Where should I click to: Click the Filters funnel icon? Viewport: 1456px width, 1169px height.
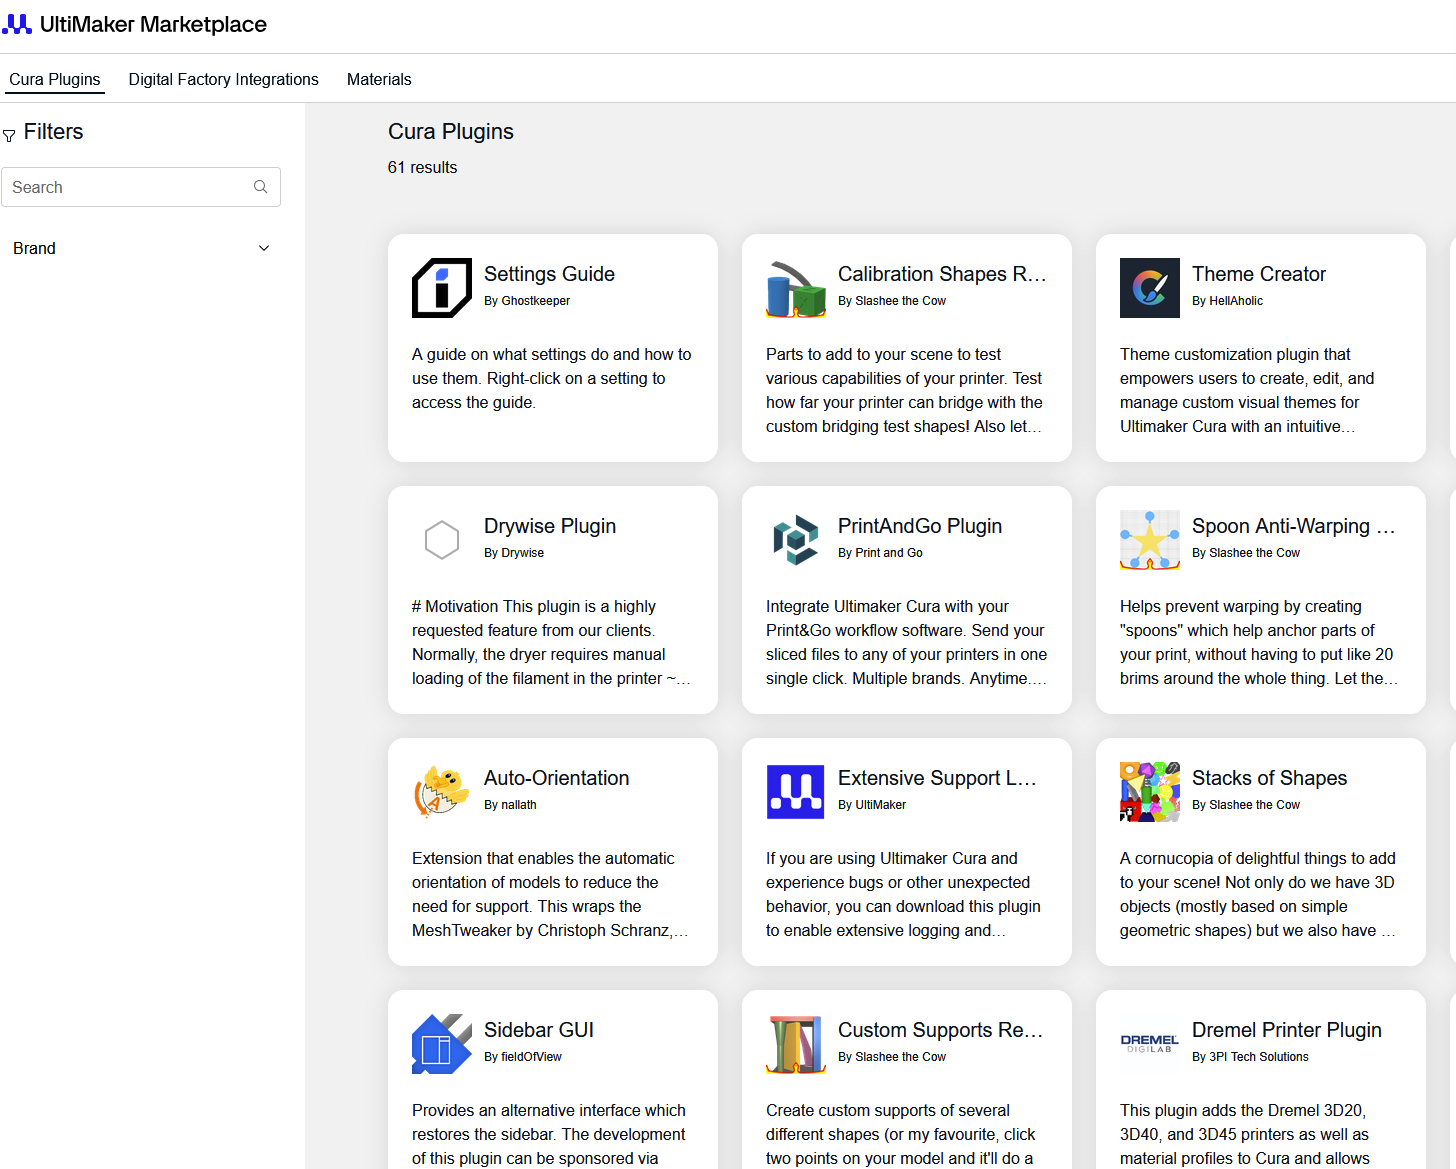(9, 135)
